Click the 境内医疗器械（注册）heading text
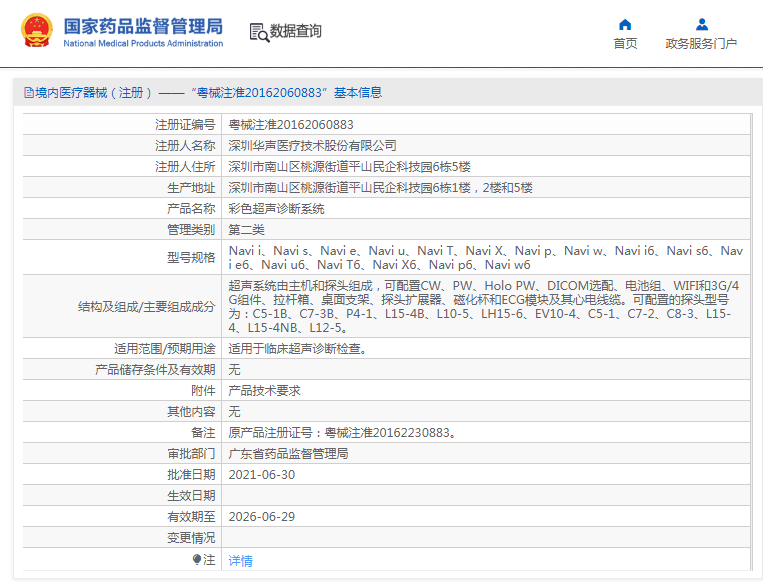 (x=94, y=92)
